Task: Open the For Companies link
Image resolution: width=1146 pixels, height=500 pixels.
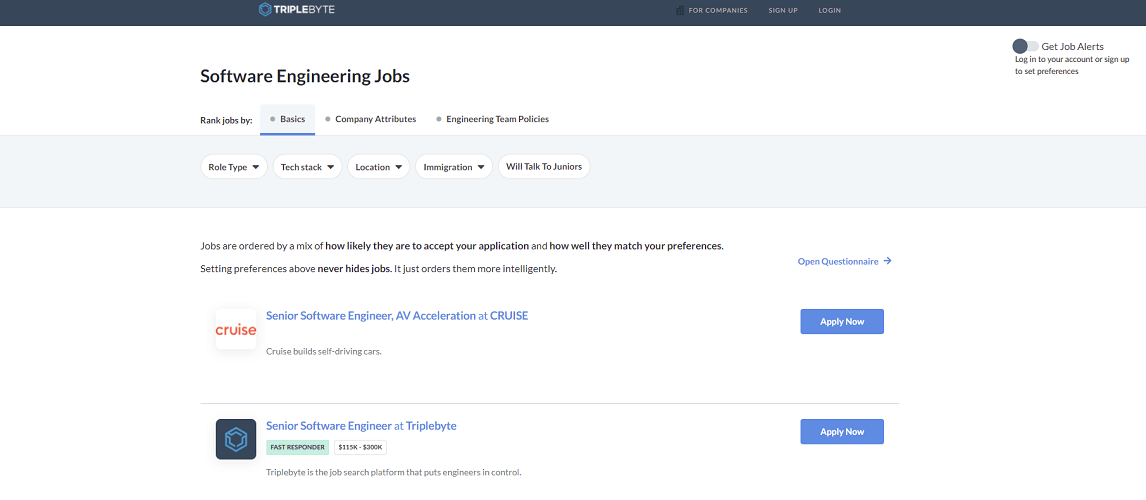Action: [x=718, y=10]
